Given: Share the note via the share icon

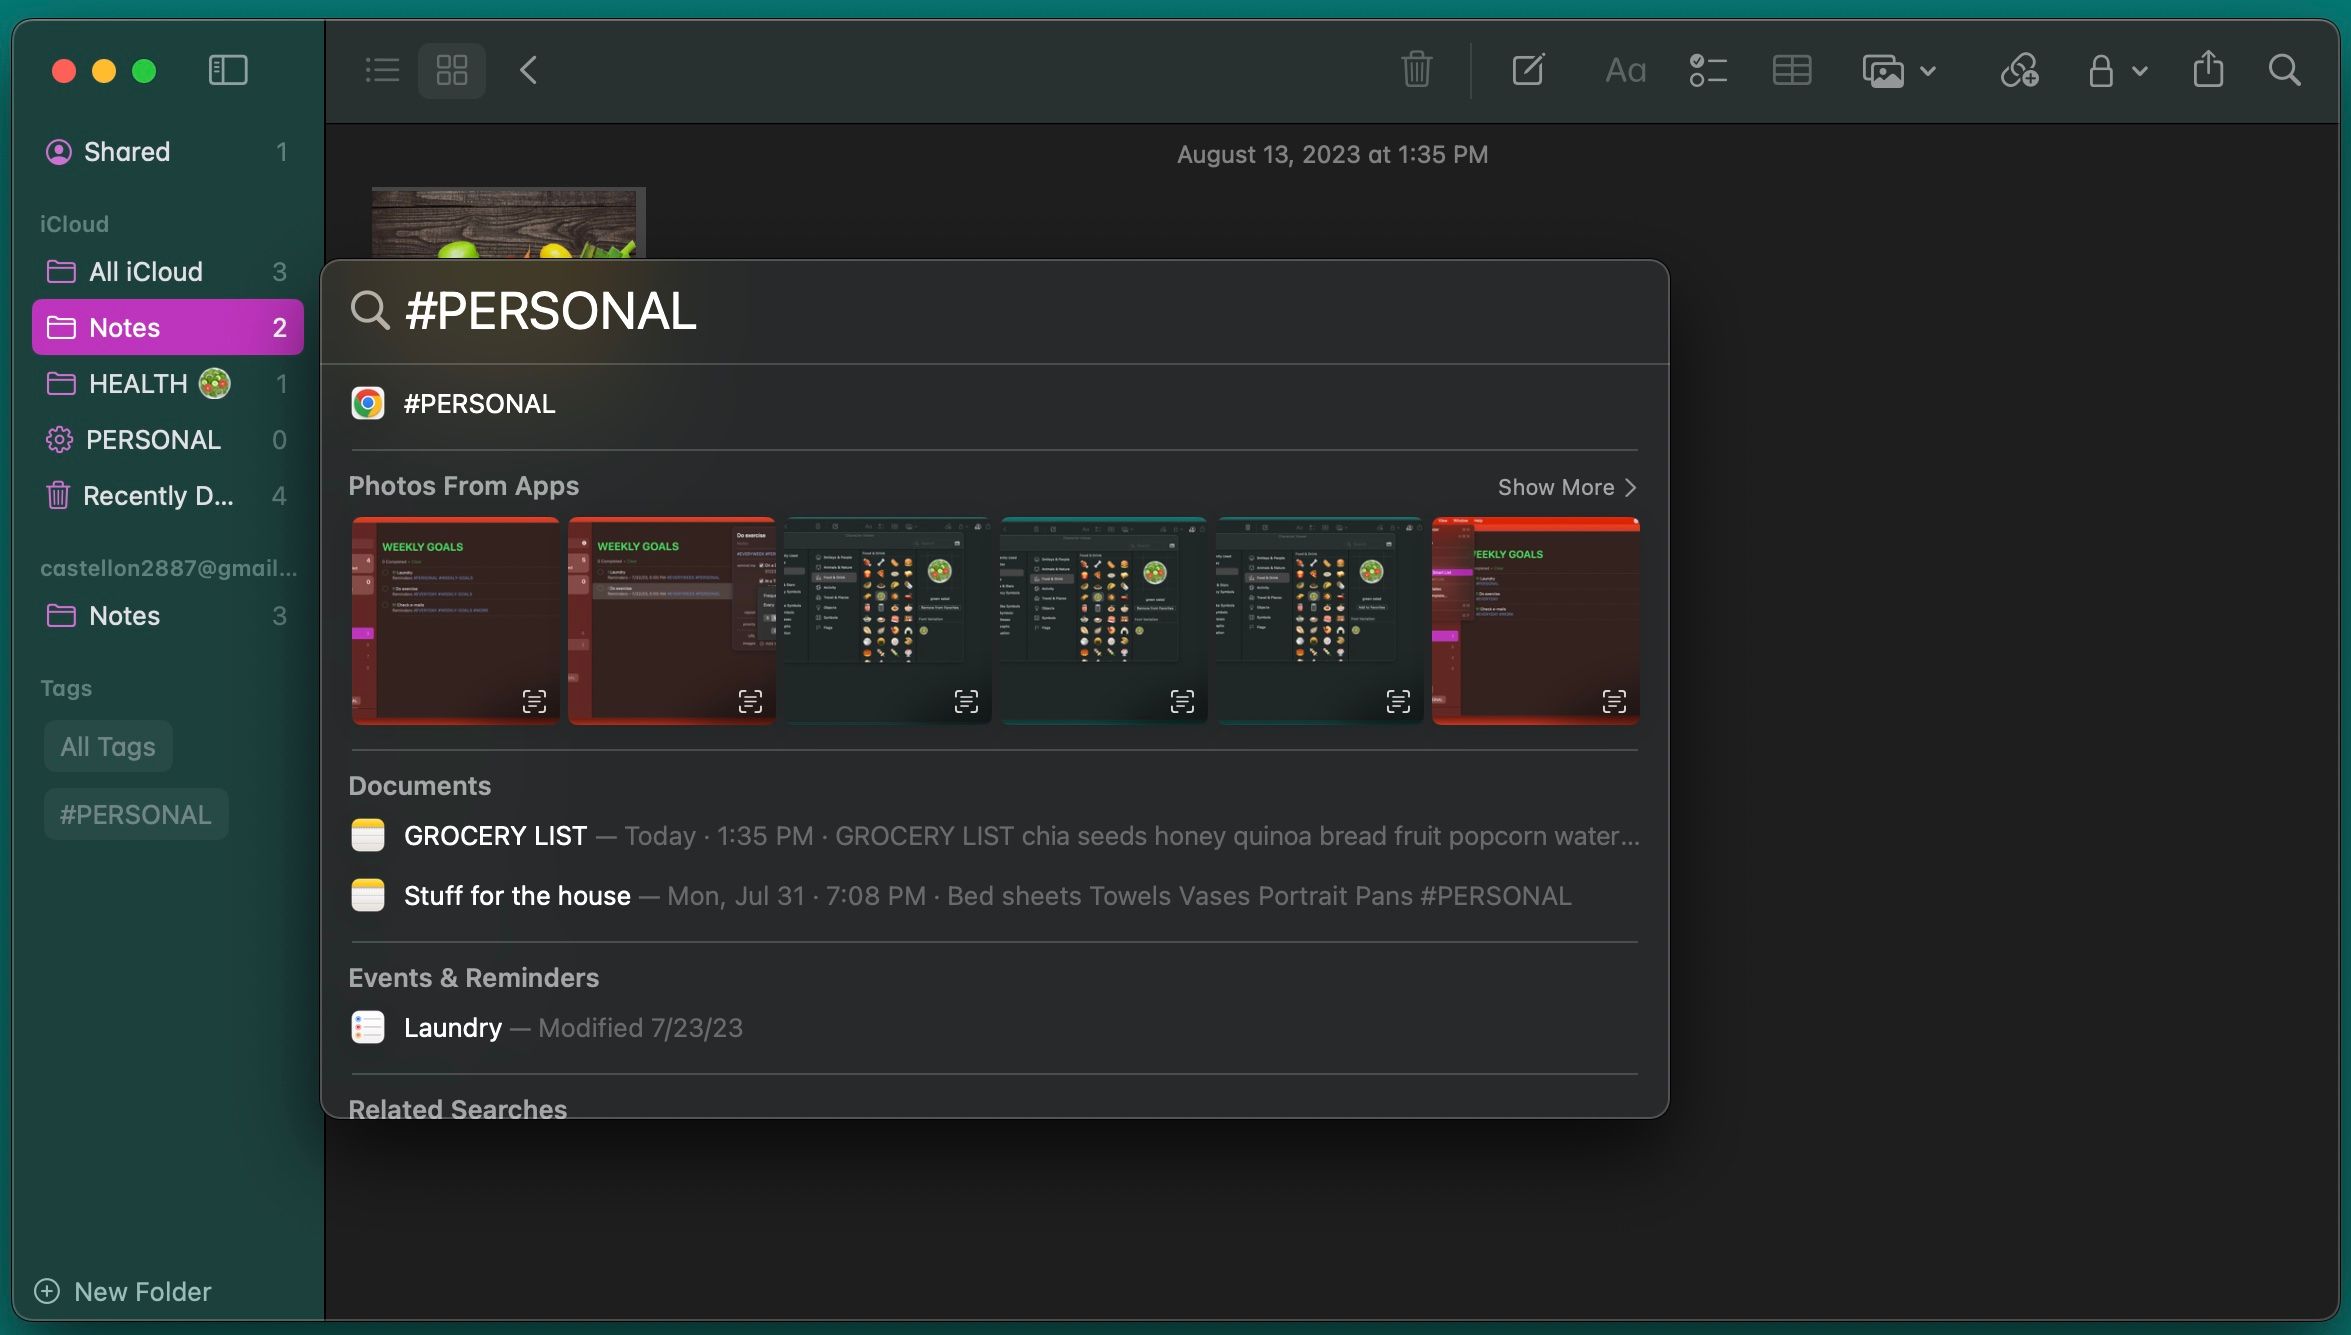Looking at the screenshot, I should coord(2208,70).
